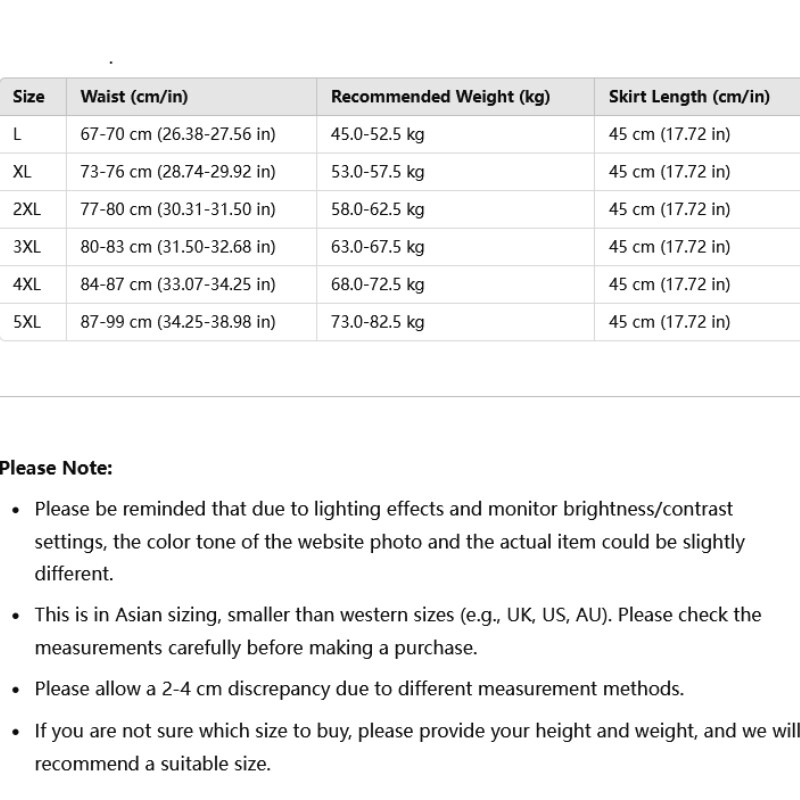Click skirt length in 4XL row
Viewport: 800px width, 800px height.
(x=669, y=284)
